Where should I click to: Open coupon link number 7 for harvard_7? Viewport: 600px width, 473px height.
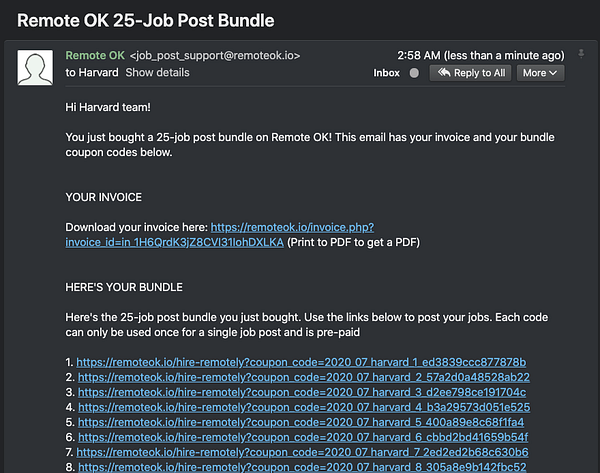(x=303, y=452)
